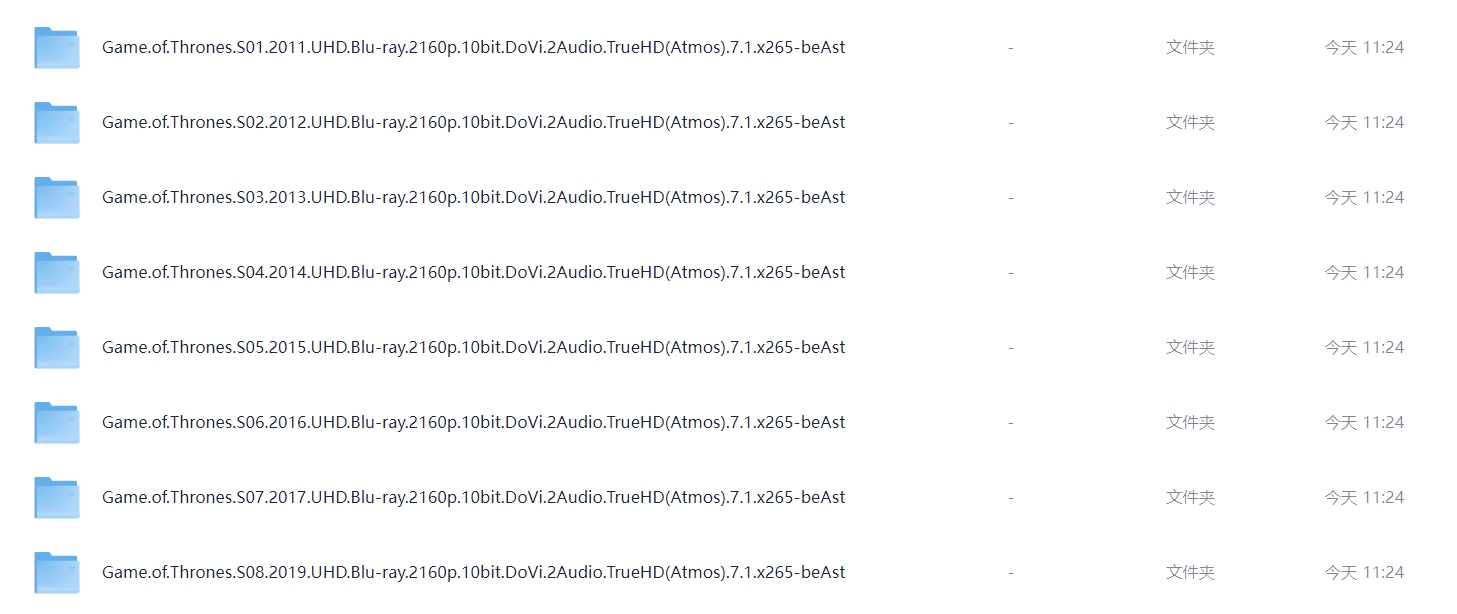Open the Game.of.Thrones.S03.2013 folder name
1457x614 pixels.
pyautogui.click(x=474, y=197)
